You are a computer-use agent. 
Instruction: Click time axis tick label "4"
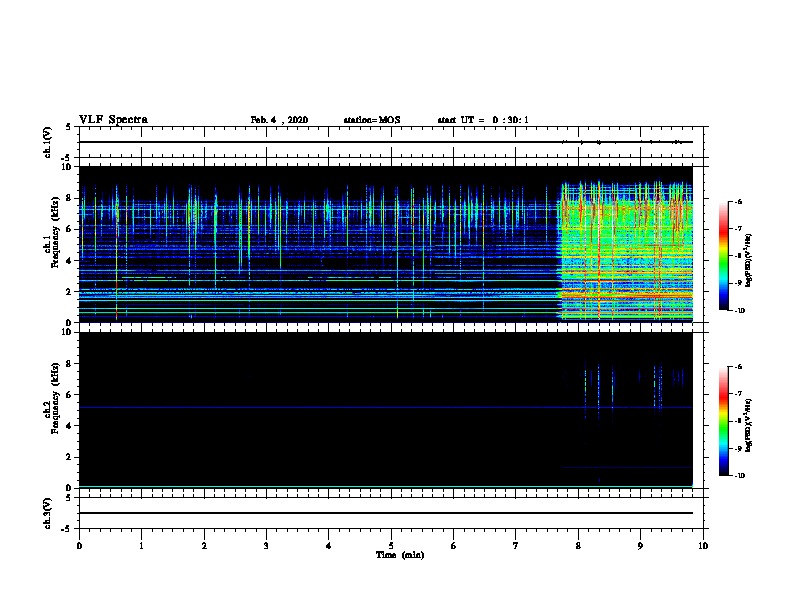pyautogui.click(x=329, y=545)
